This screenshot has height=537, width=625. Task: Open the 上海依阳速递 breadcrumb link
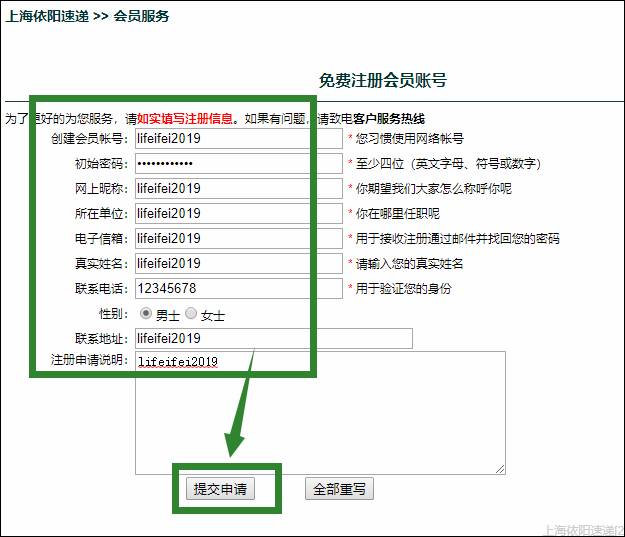tap(46, 16)
